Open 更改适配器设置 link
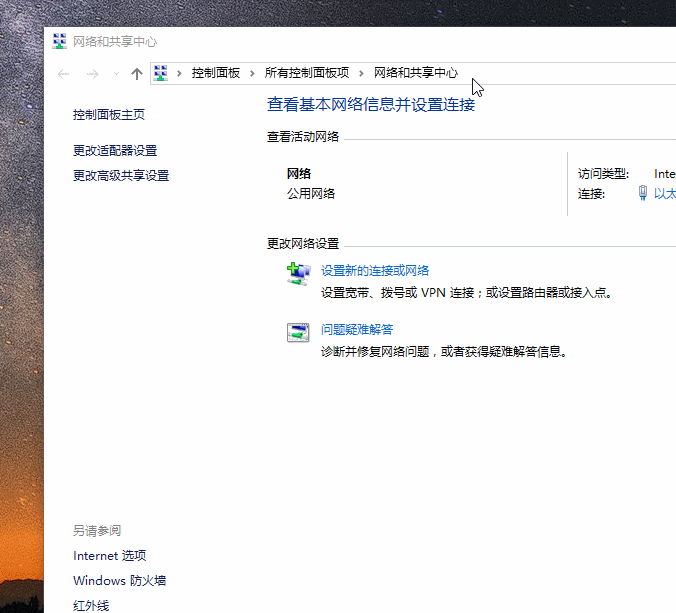 point(115,150)
